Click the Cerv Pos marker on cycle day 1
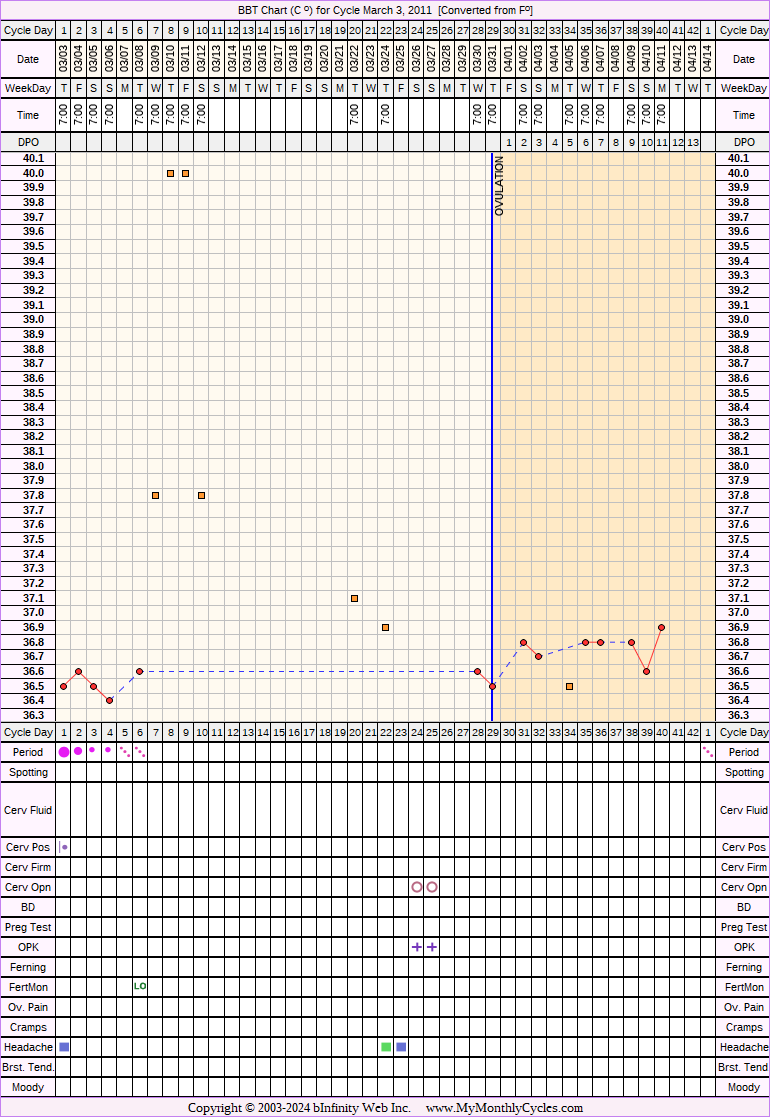Image resolution: width=770 pixels, height=1117 pixels. click(64, 847)
